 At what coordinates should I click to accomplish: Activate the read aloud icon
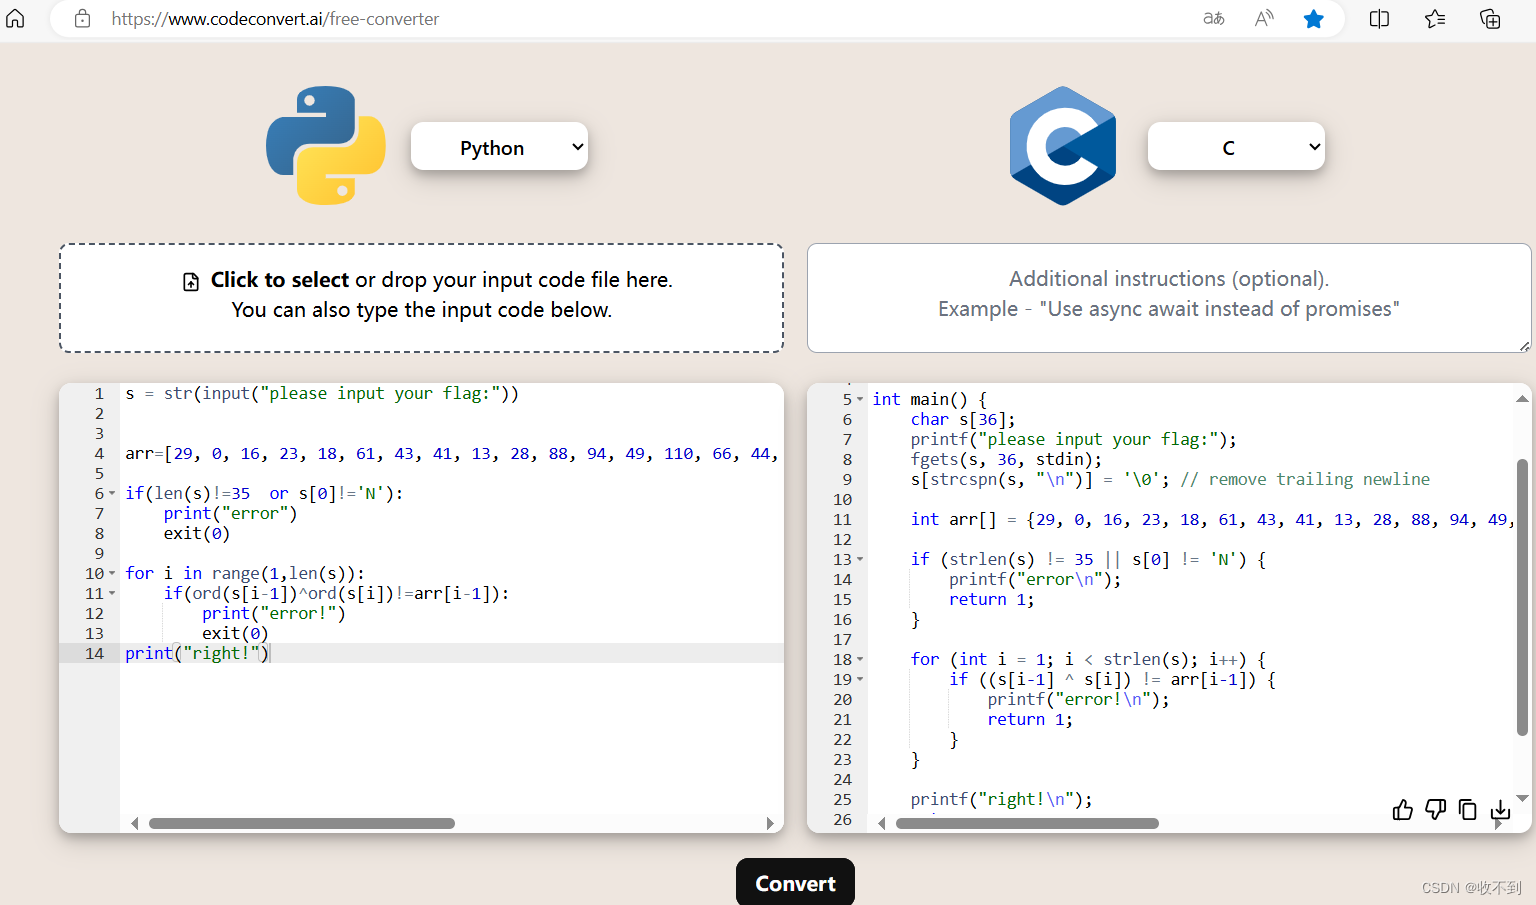click(1264, 18)
